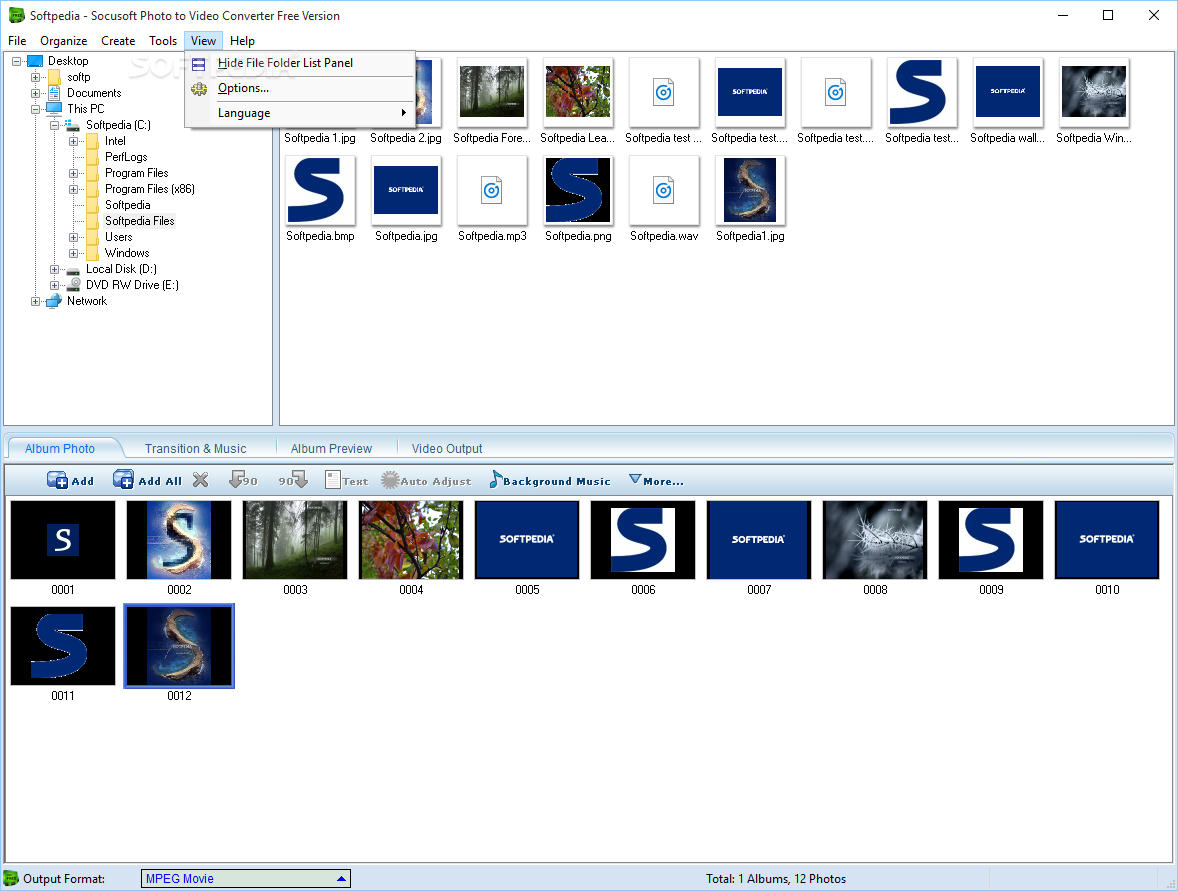Select Hide File Folder List Panel menu entry
The image size is (1178, 891).
click(x=301, y=63)
